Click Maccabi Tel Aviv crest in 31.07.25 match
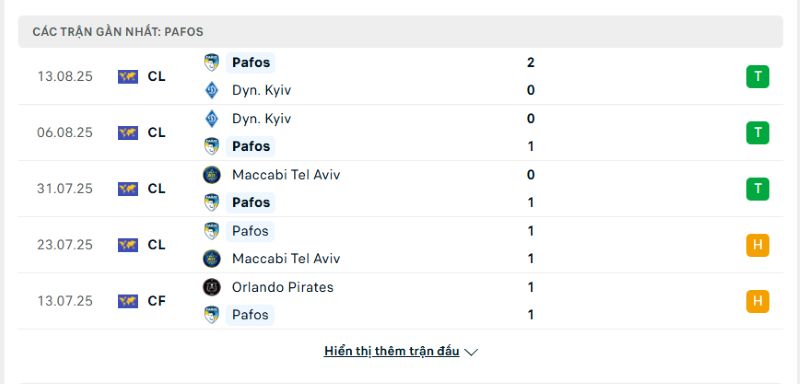This screenshot has width=800, height=384. tap(211, 175)
